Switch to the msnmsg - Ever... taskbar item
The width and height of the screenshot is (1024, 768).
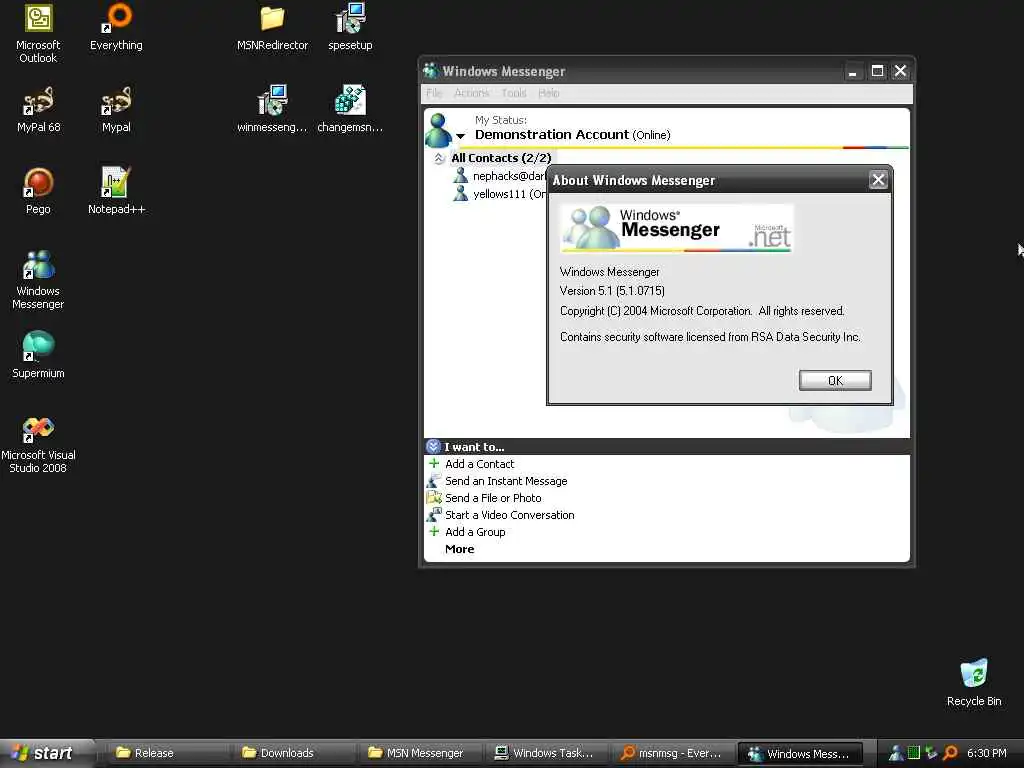(x=673, y=753)
